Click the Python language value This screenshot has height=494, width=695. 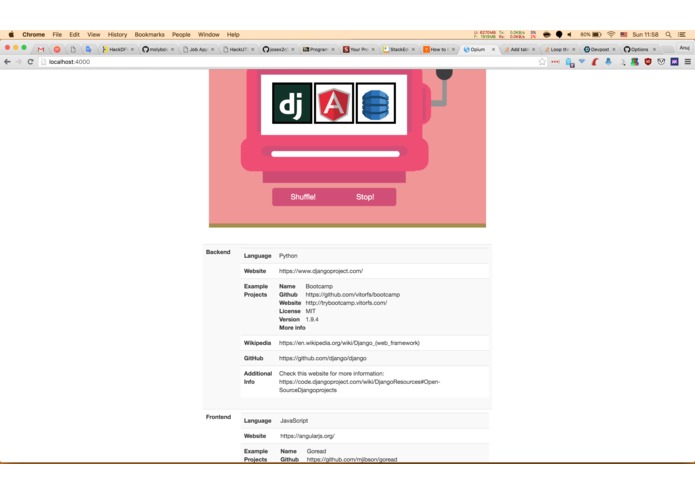tap(288, 256)
